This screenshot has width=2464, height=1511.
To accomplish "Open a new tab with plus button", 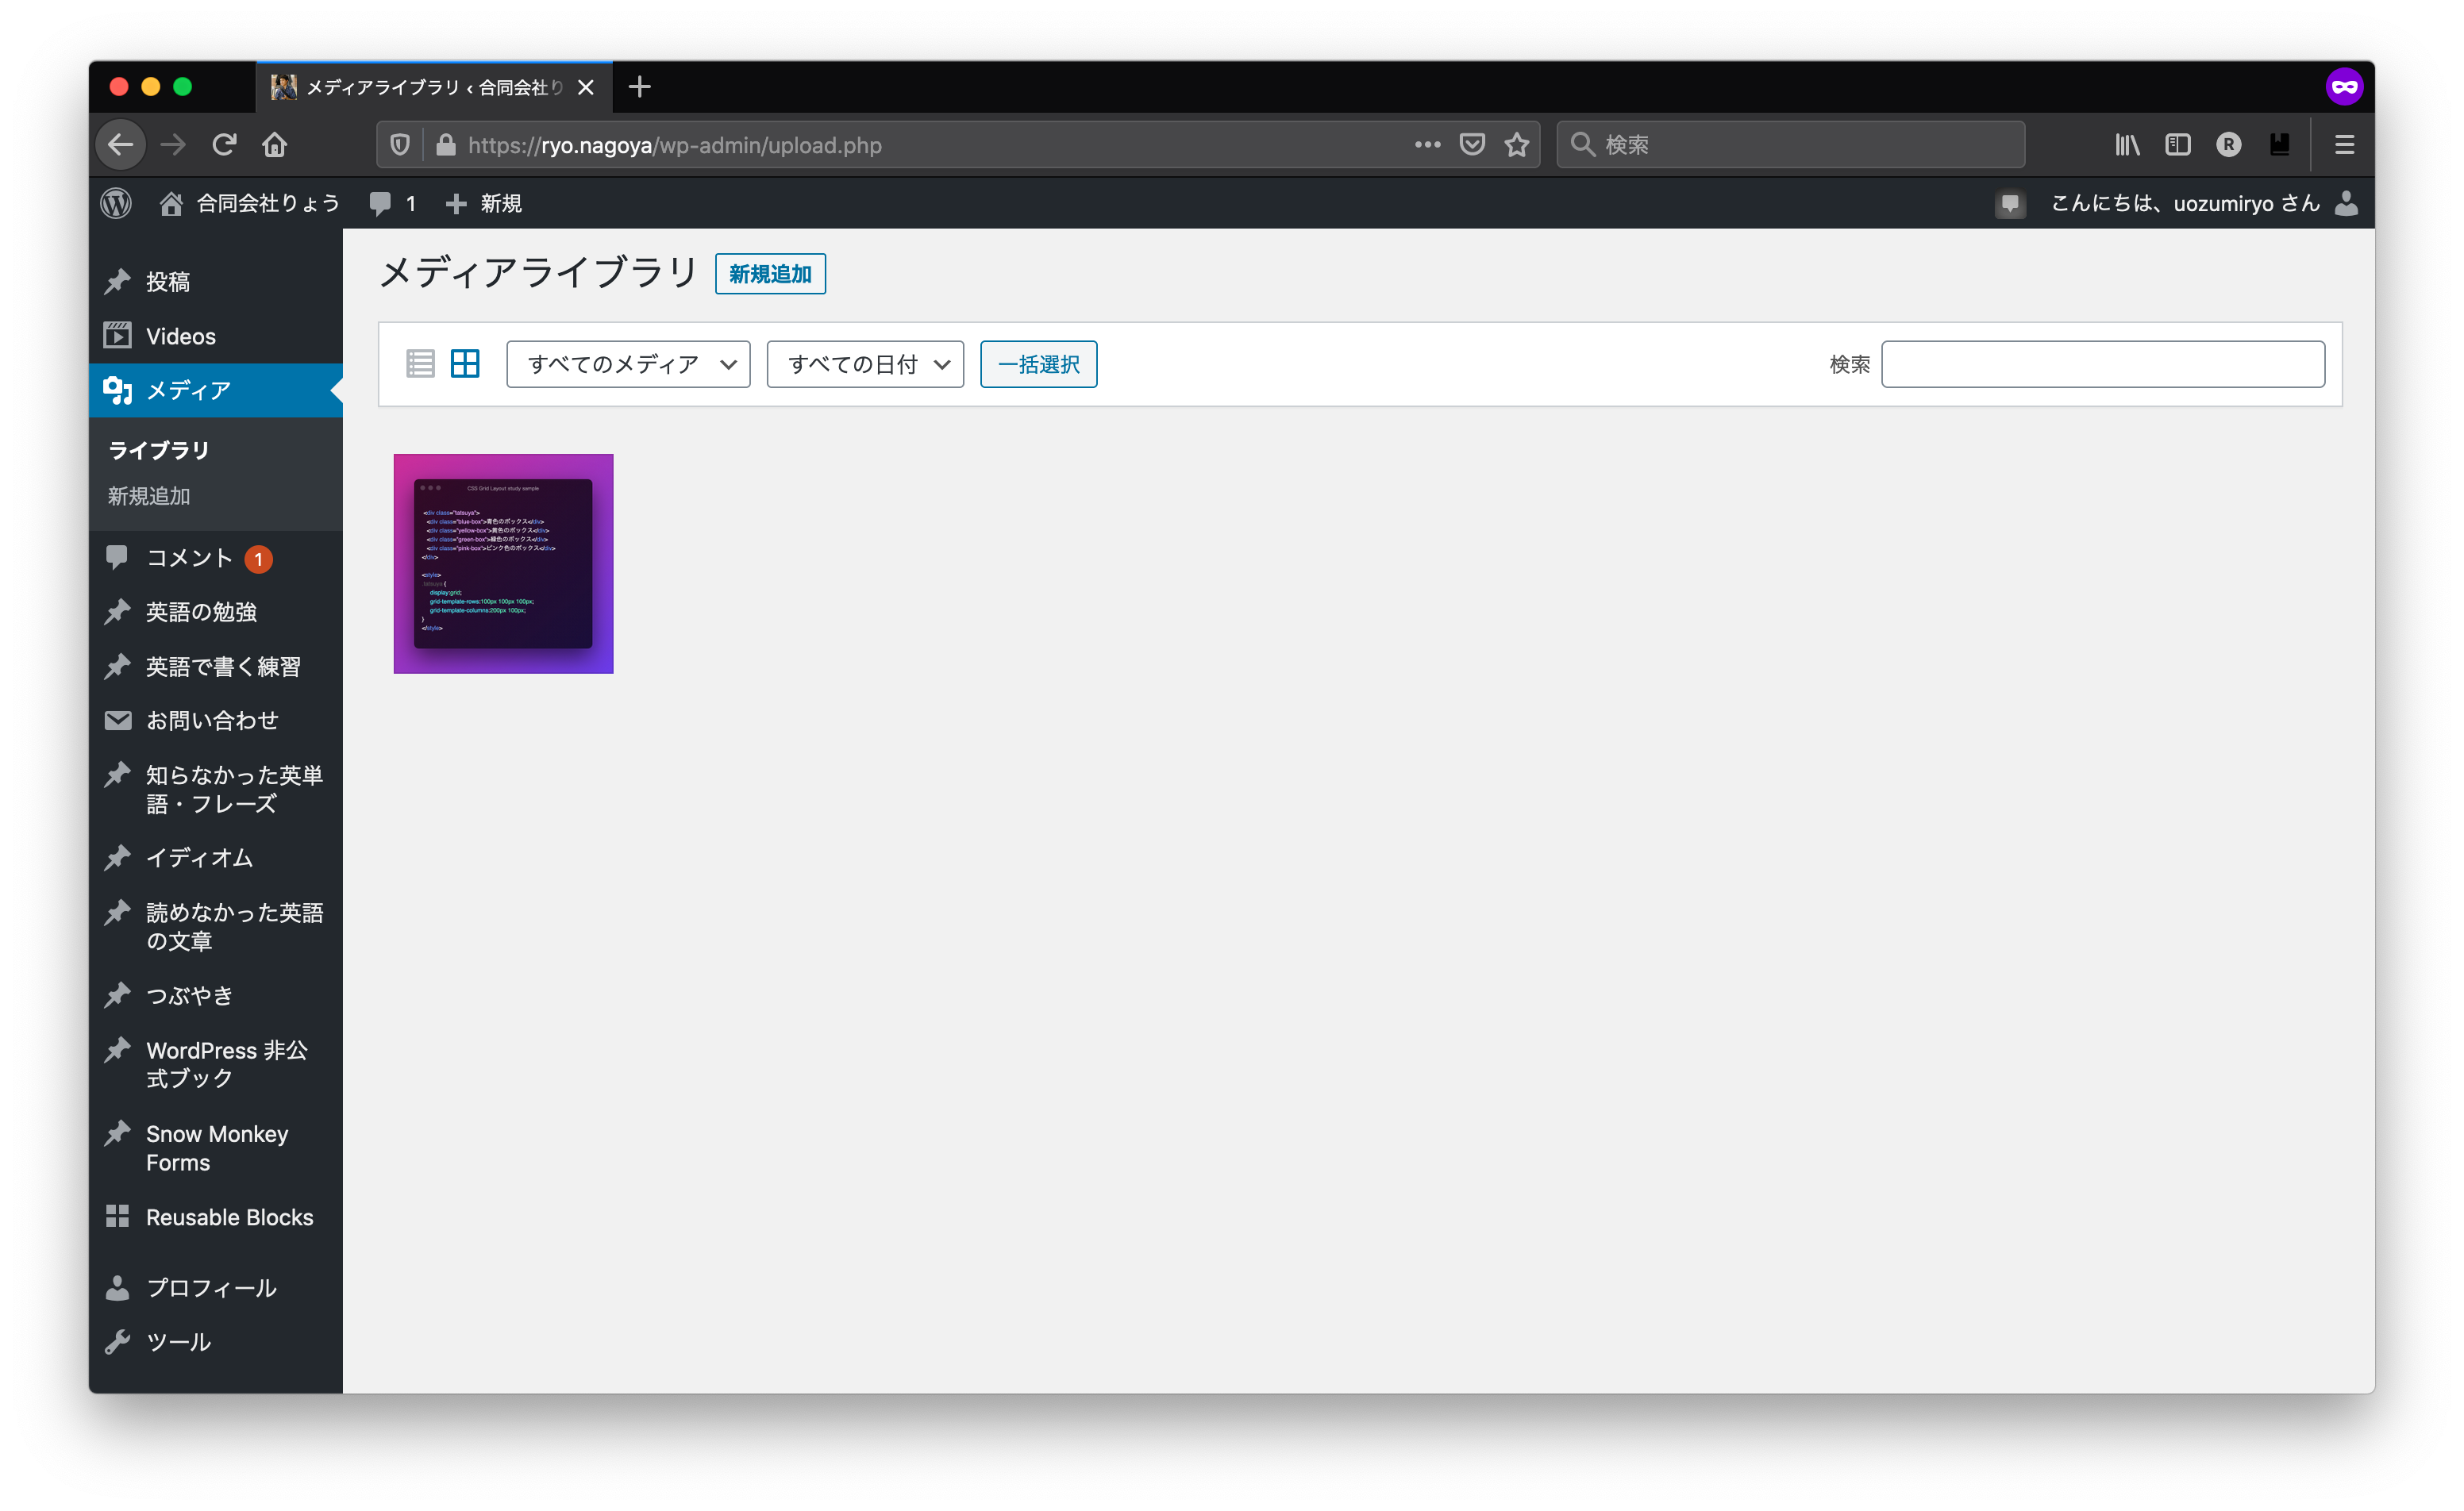I will tap(640, 87).
